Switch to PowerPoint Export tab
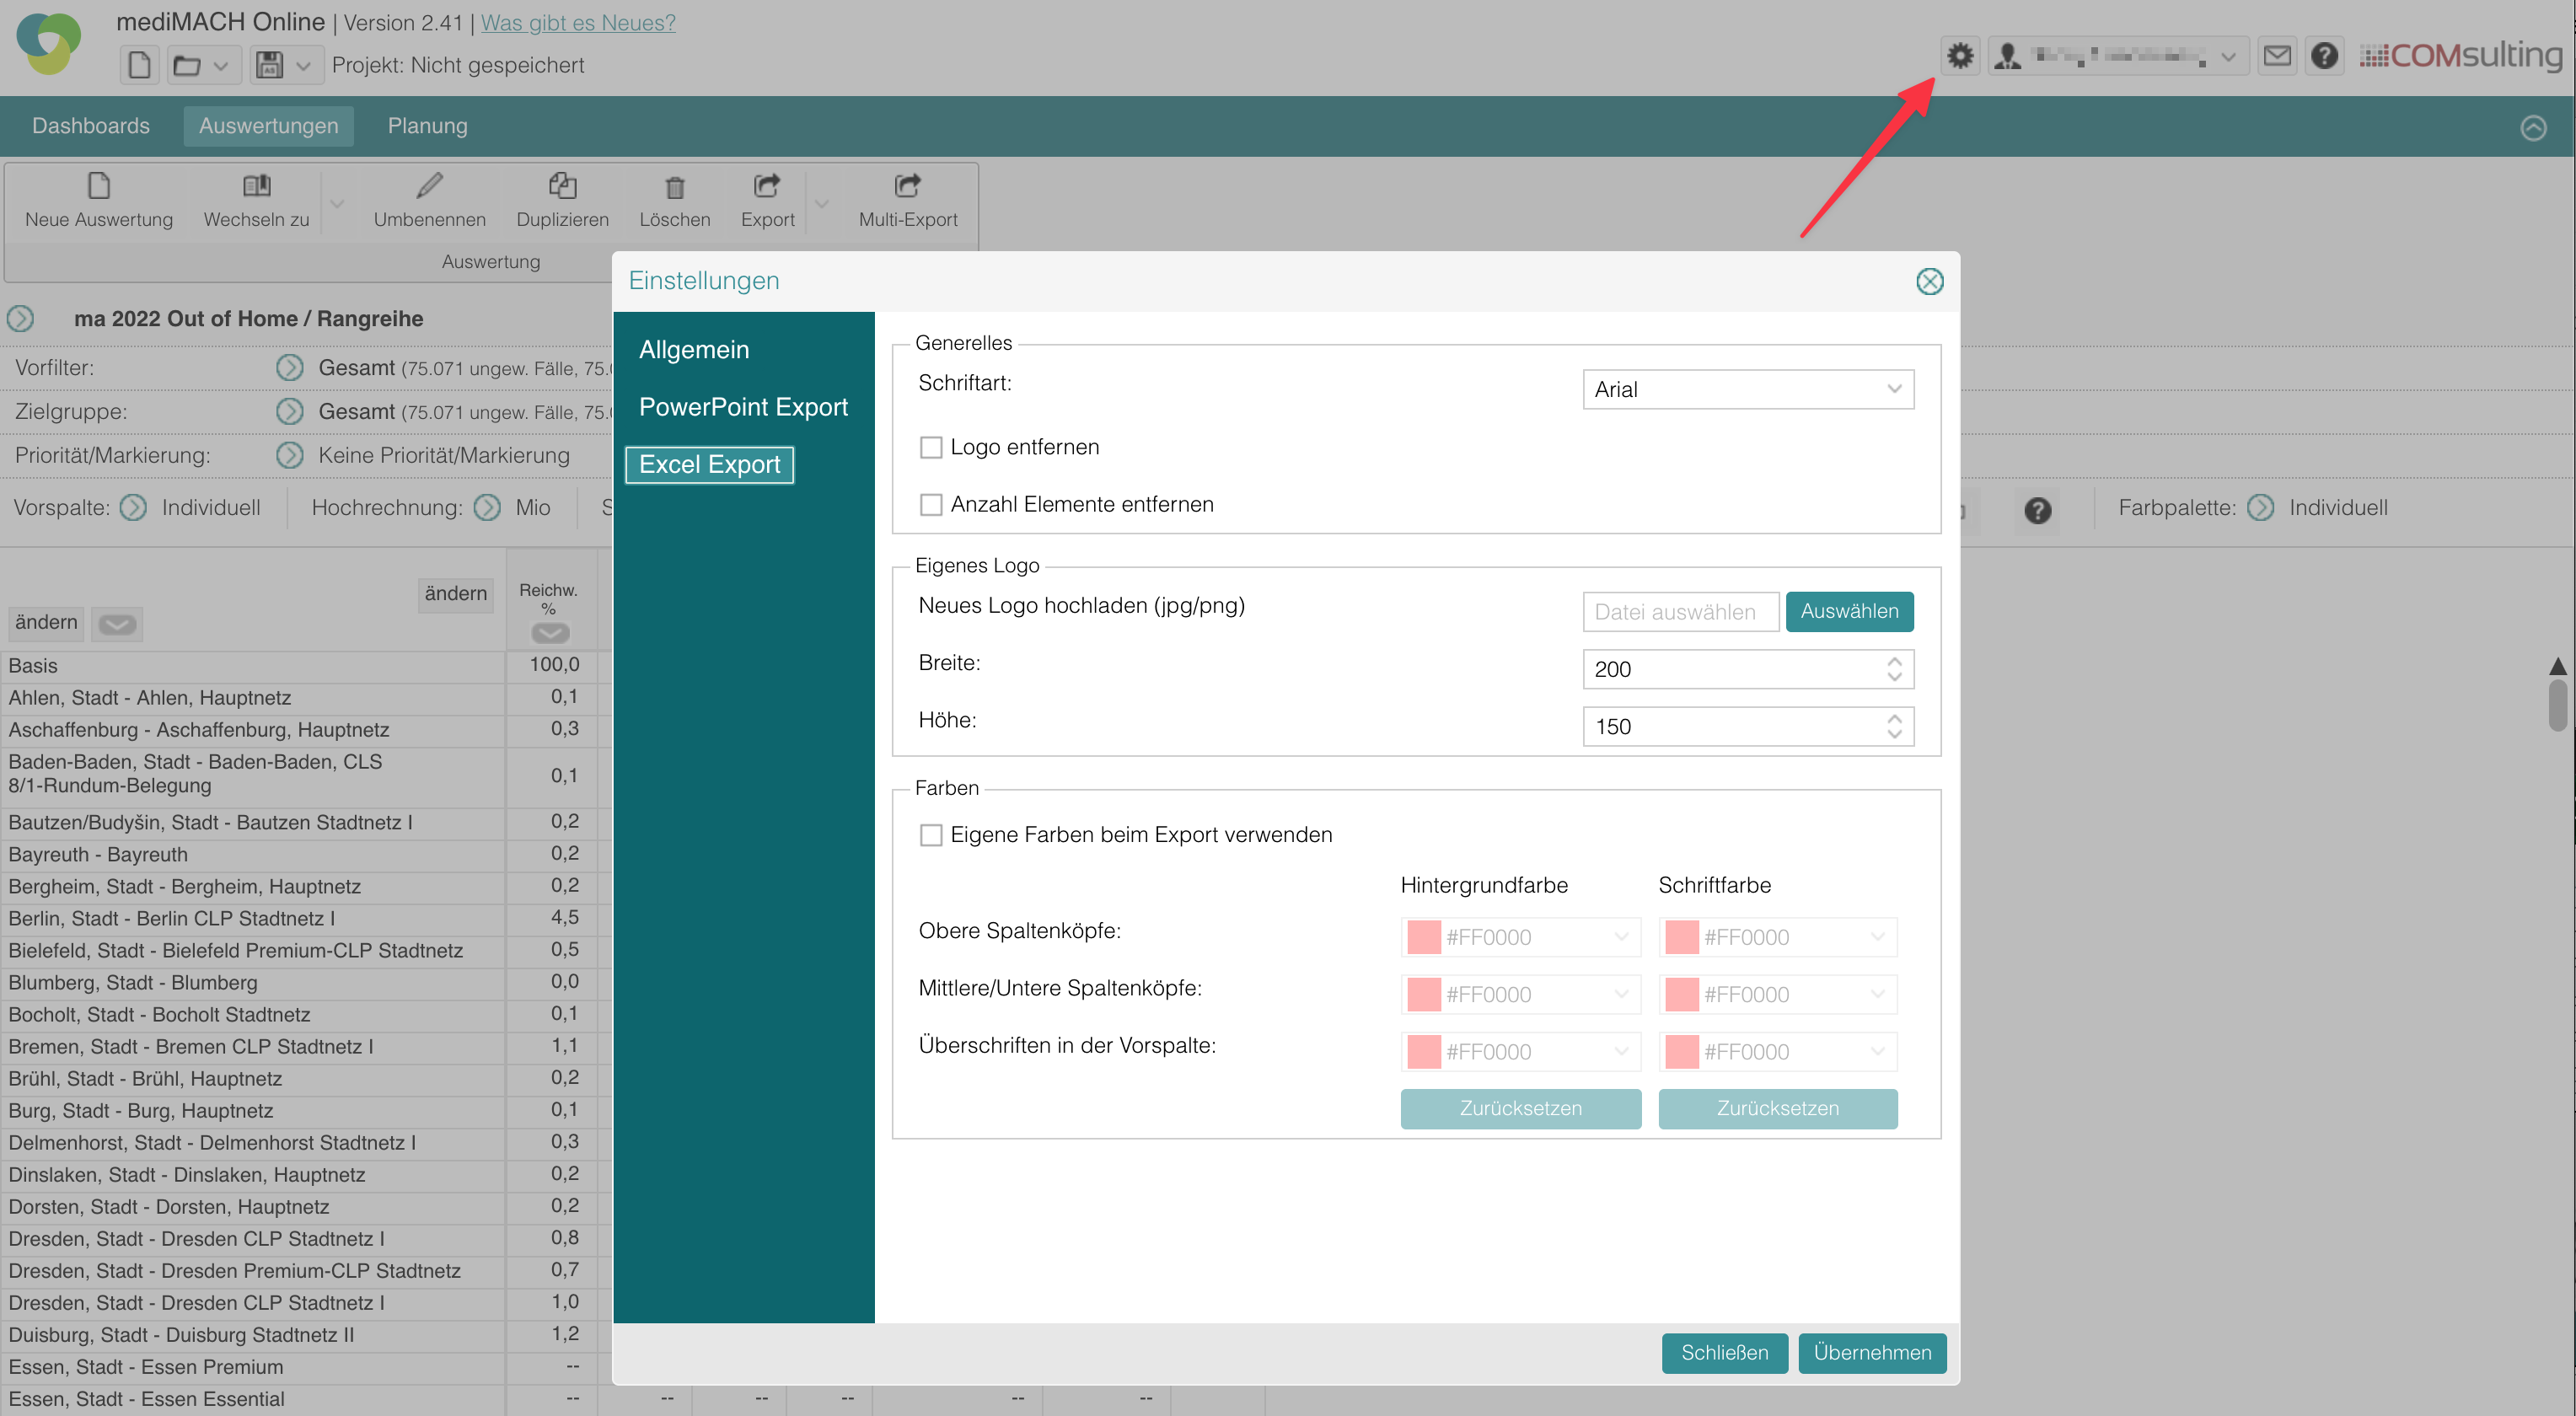This screenshot has height=1416, width=2576. click(x=743, y=406)
